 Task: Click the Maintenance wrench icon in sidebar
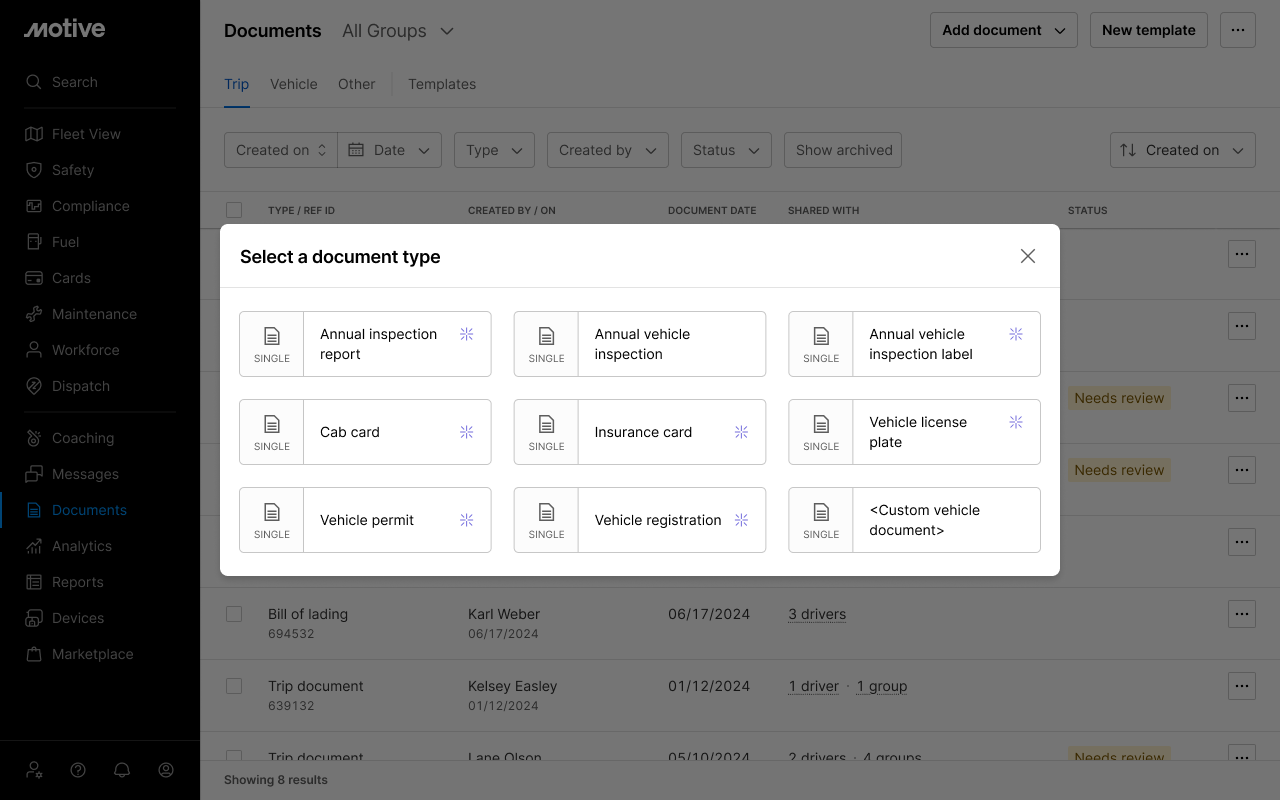click(34, 314)
